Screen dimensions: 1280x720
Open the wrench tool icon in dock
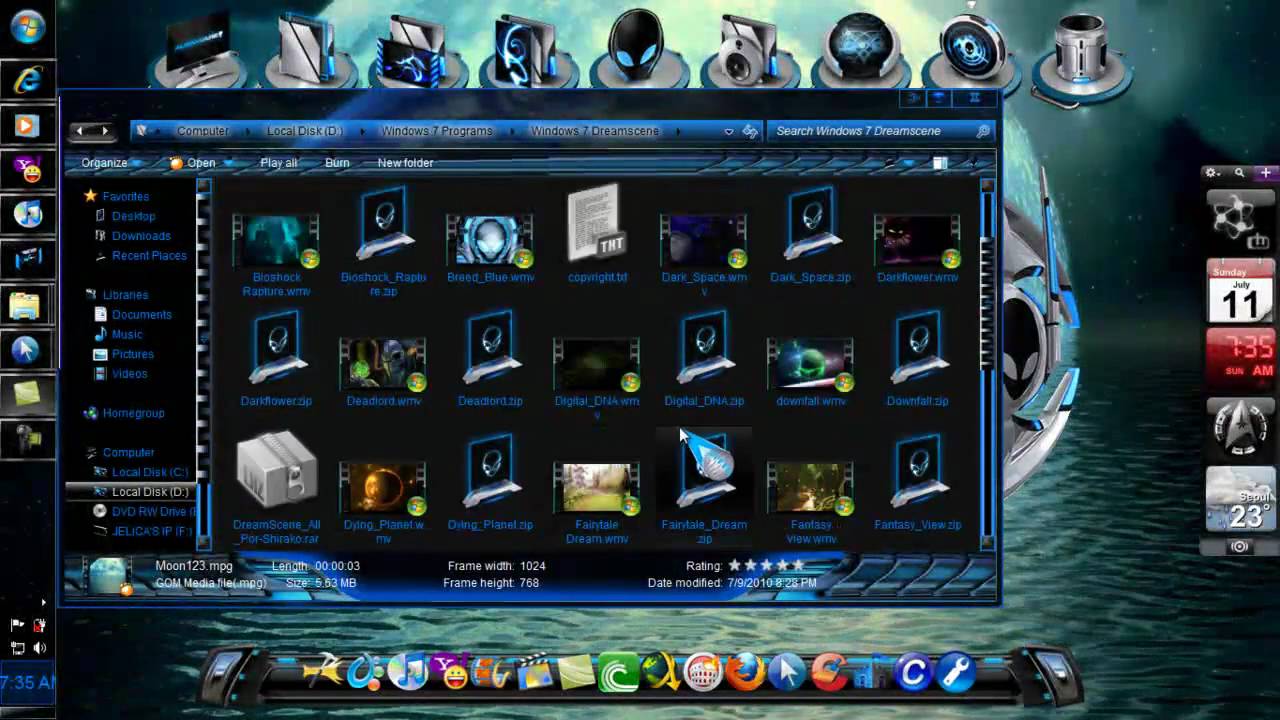tap(956, 672)
